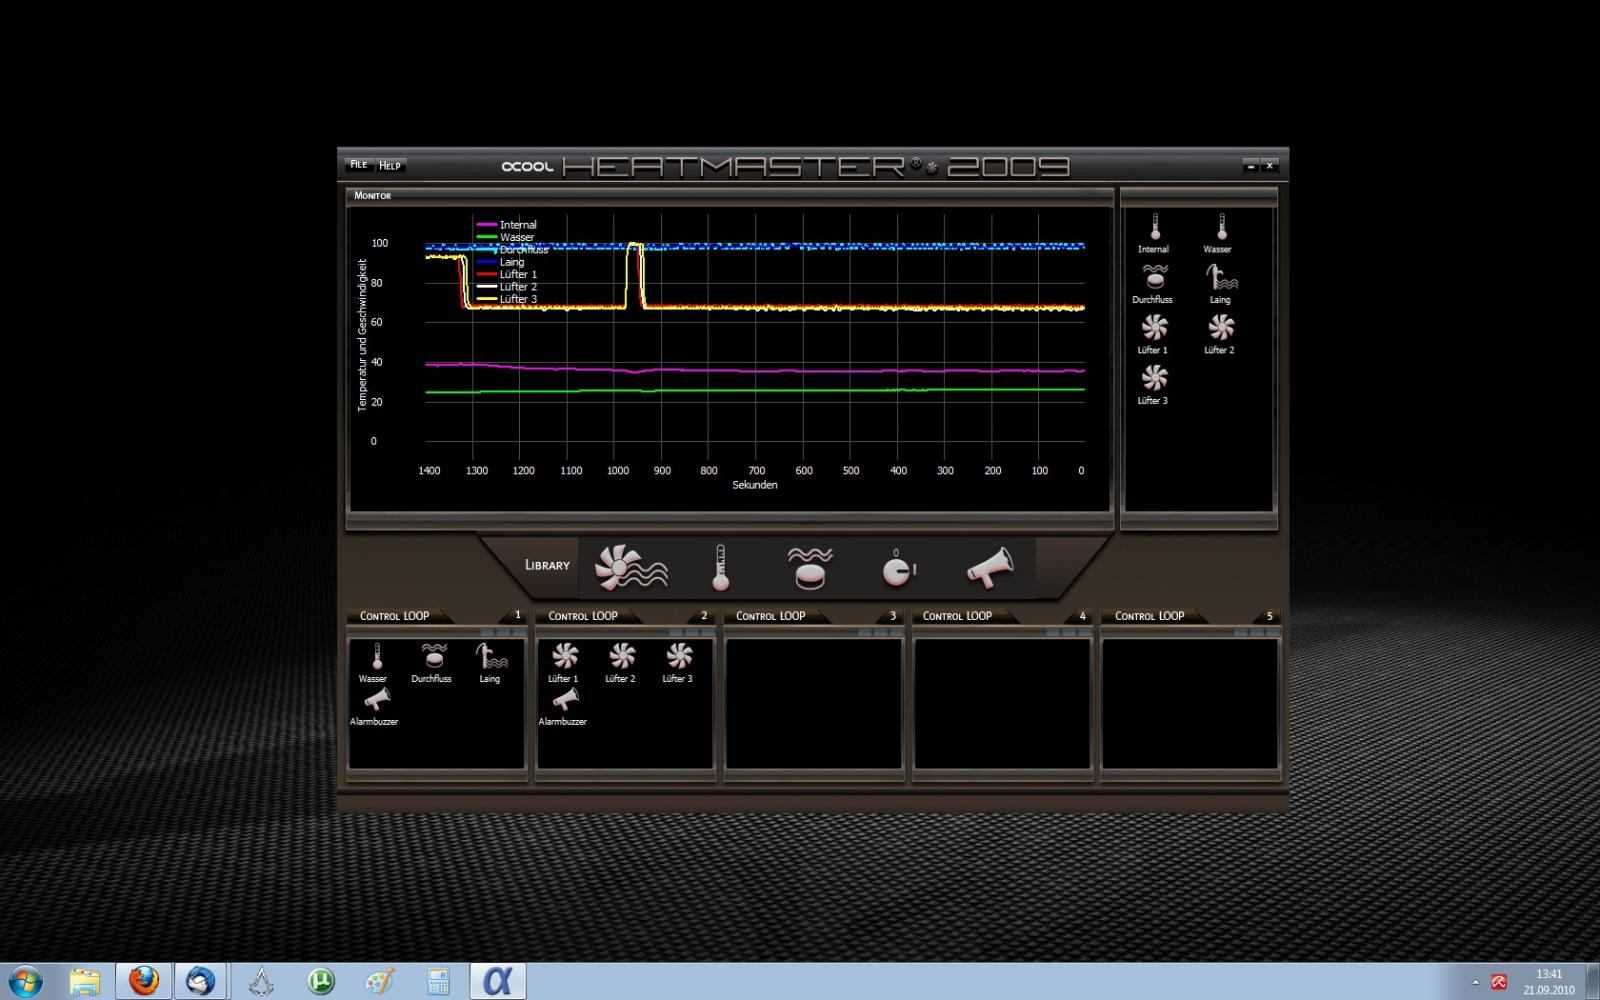Show hidden system tray icons
The height and width of the screenshot is (1000, 1600).
tap(1475, 982)
